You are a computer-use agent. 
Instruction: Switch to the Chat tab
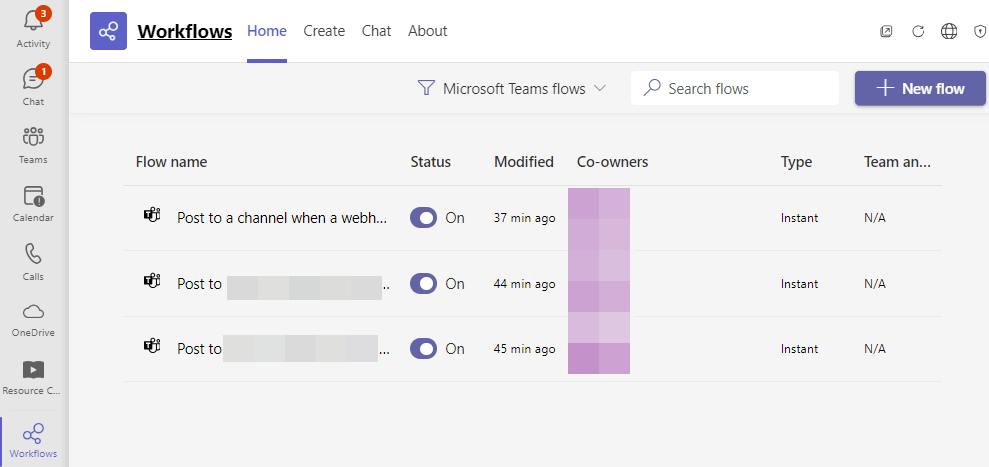[x=377, y=31]
